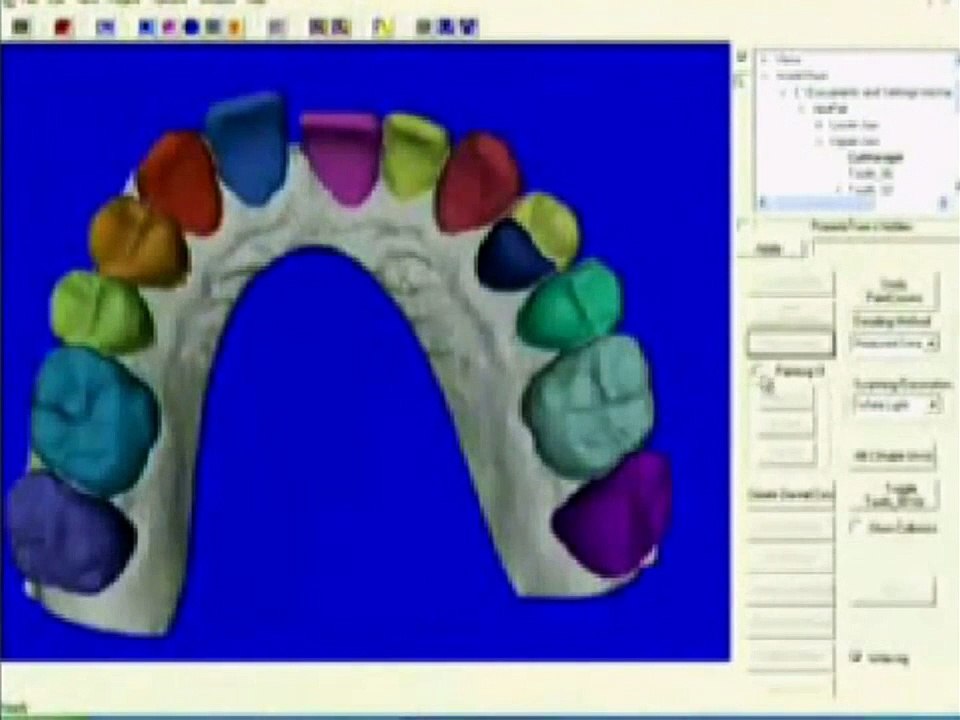Viewport: 960px width, 720px height.
Task: Select the green premolar on the right side
Action: [x=572, y=304]
